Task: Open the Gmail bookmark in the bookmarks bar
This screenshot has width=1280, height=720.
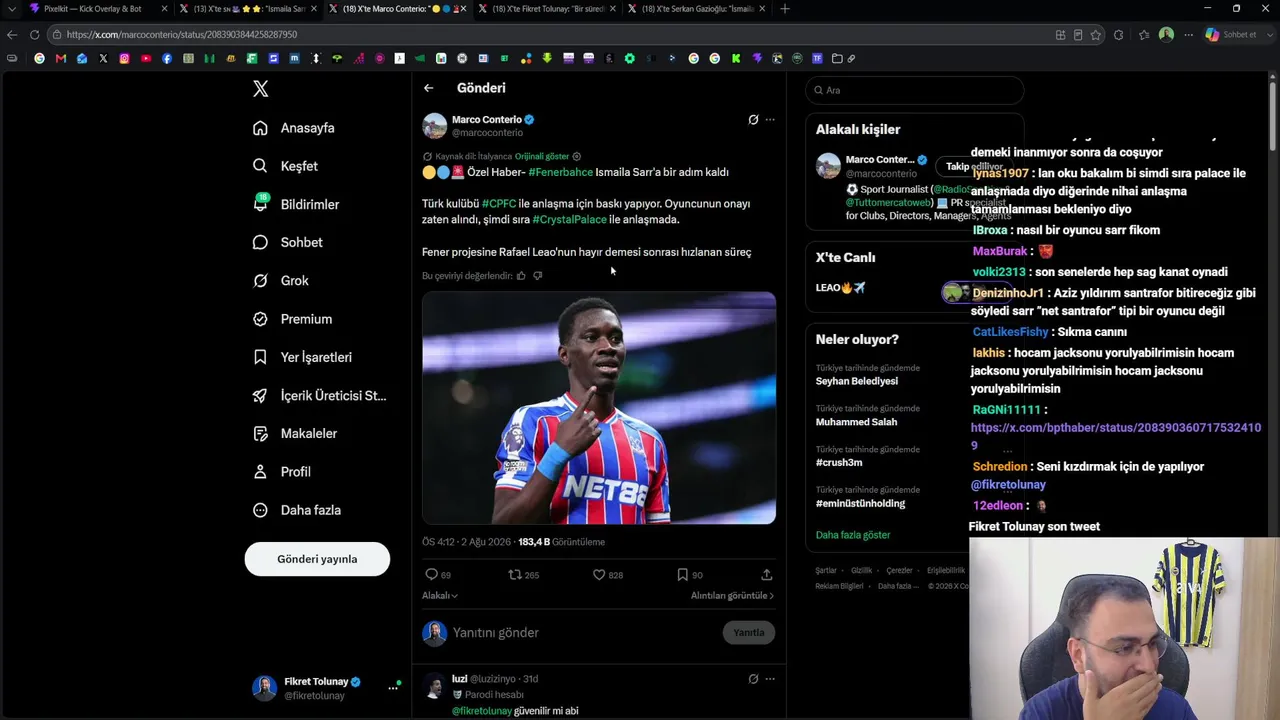Action: (x=61, y=58)
